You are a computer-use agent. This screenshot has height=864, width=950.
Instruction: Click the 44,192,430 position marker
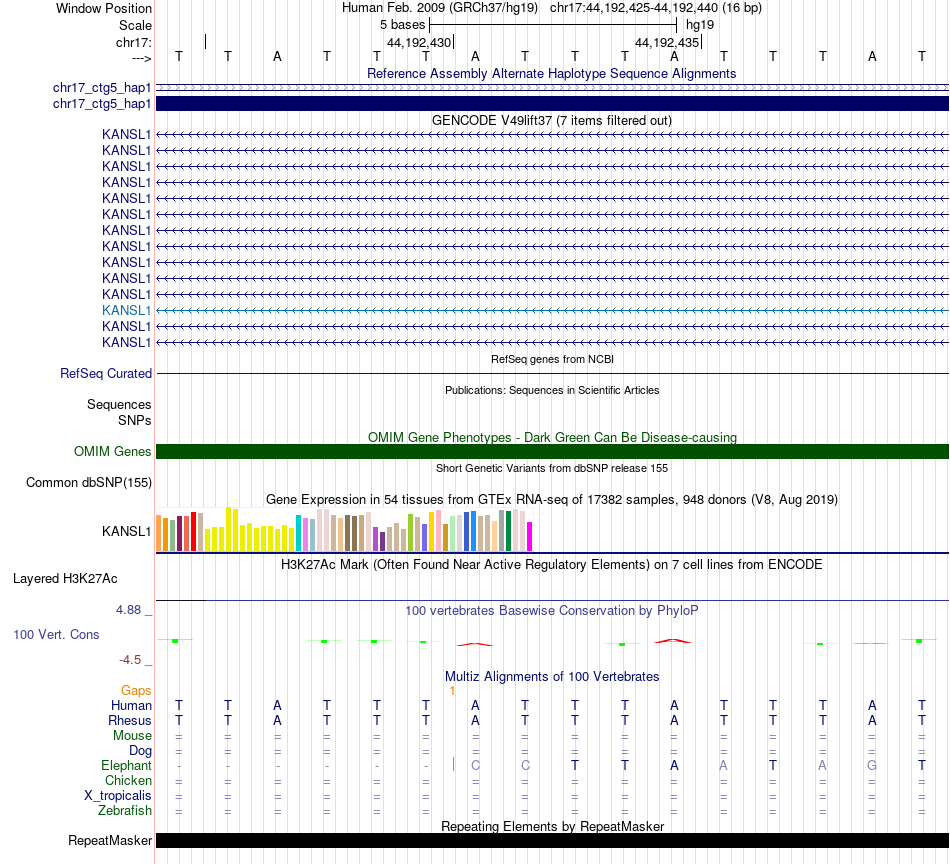coord(419,42)
